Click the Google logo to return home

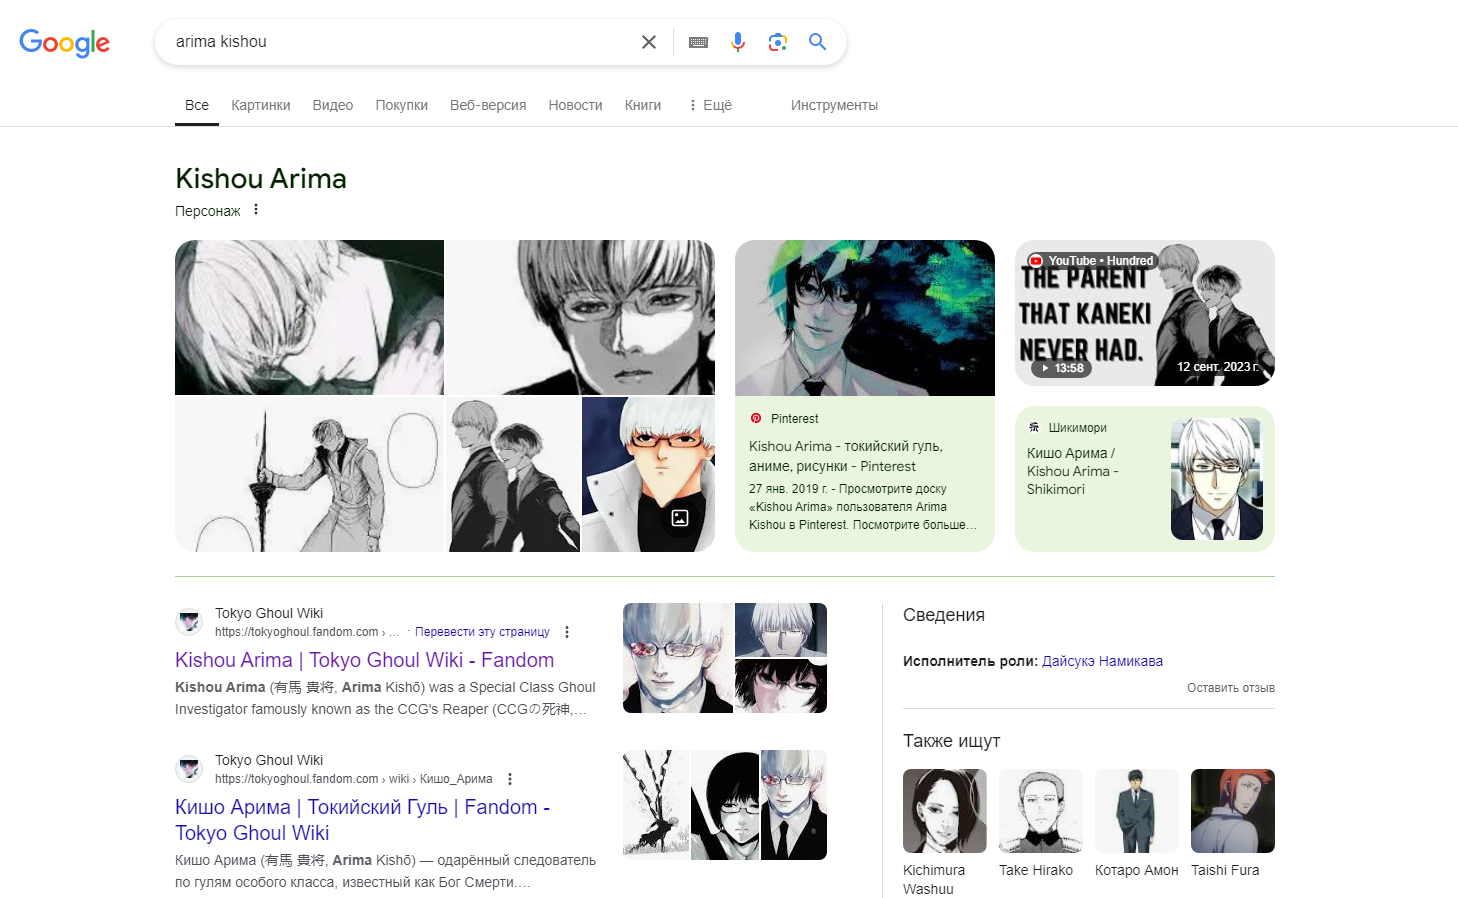click(x=64, y=42)
